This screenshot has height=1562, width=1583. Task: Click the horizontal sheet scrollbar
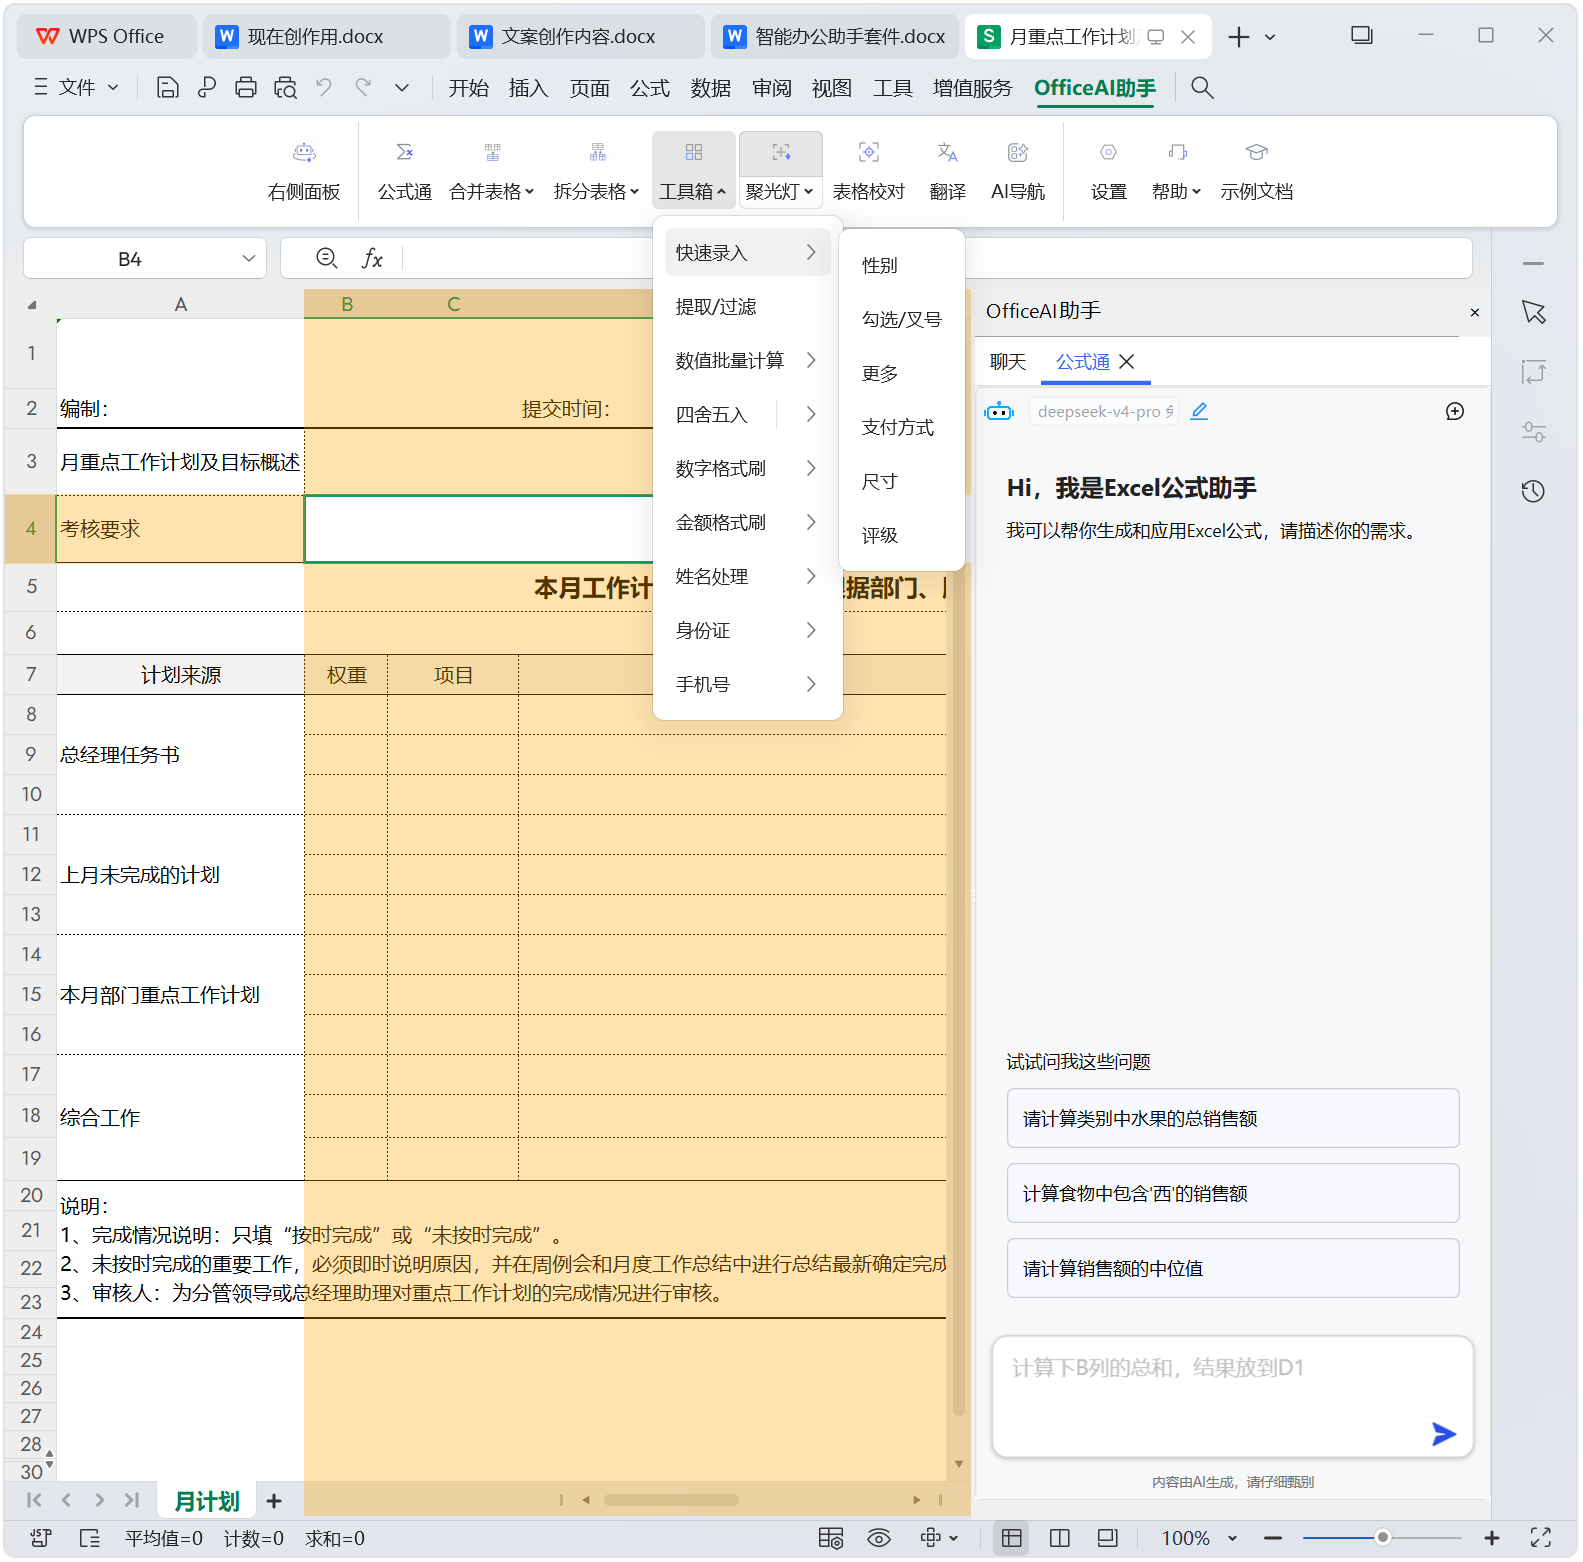pyautogui.click(x=671, y=1500)
